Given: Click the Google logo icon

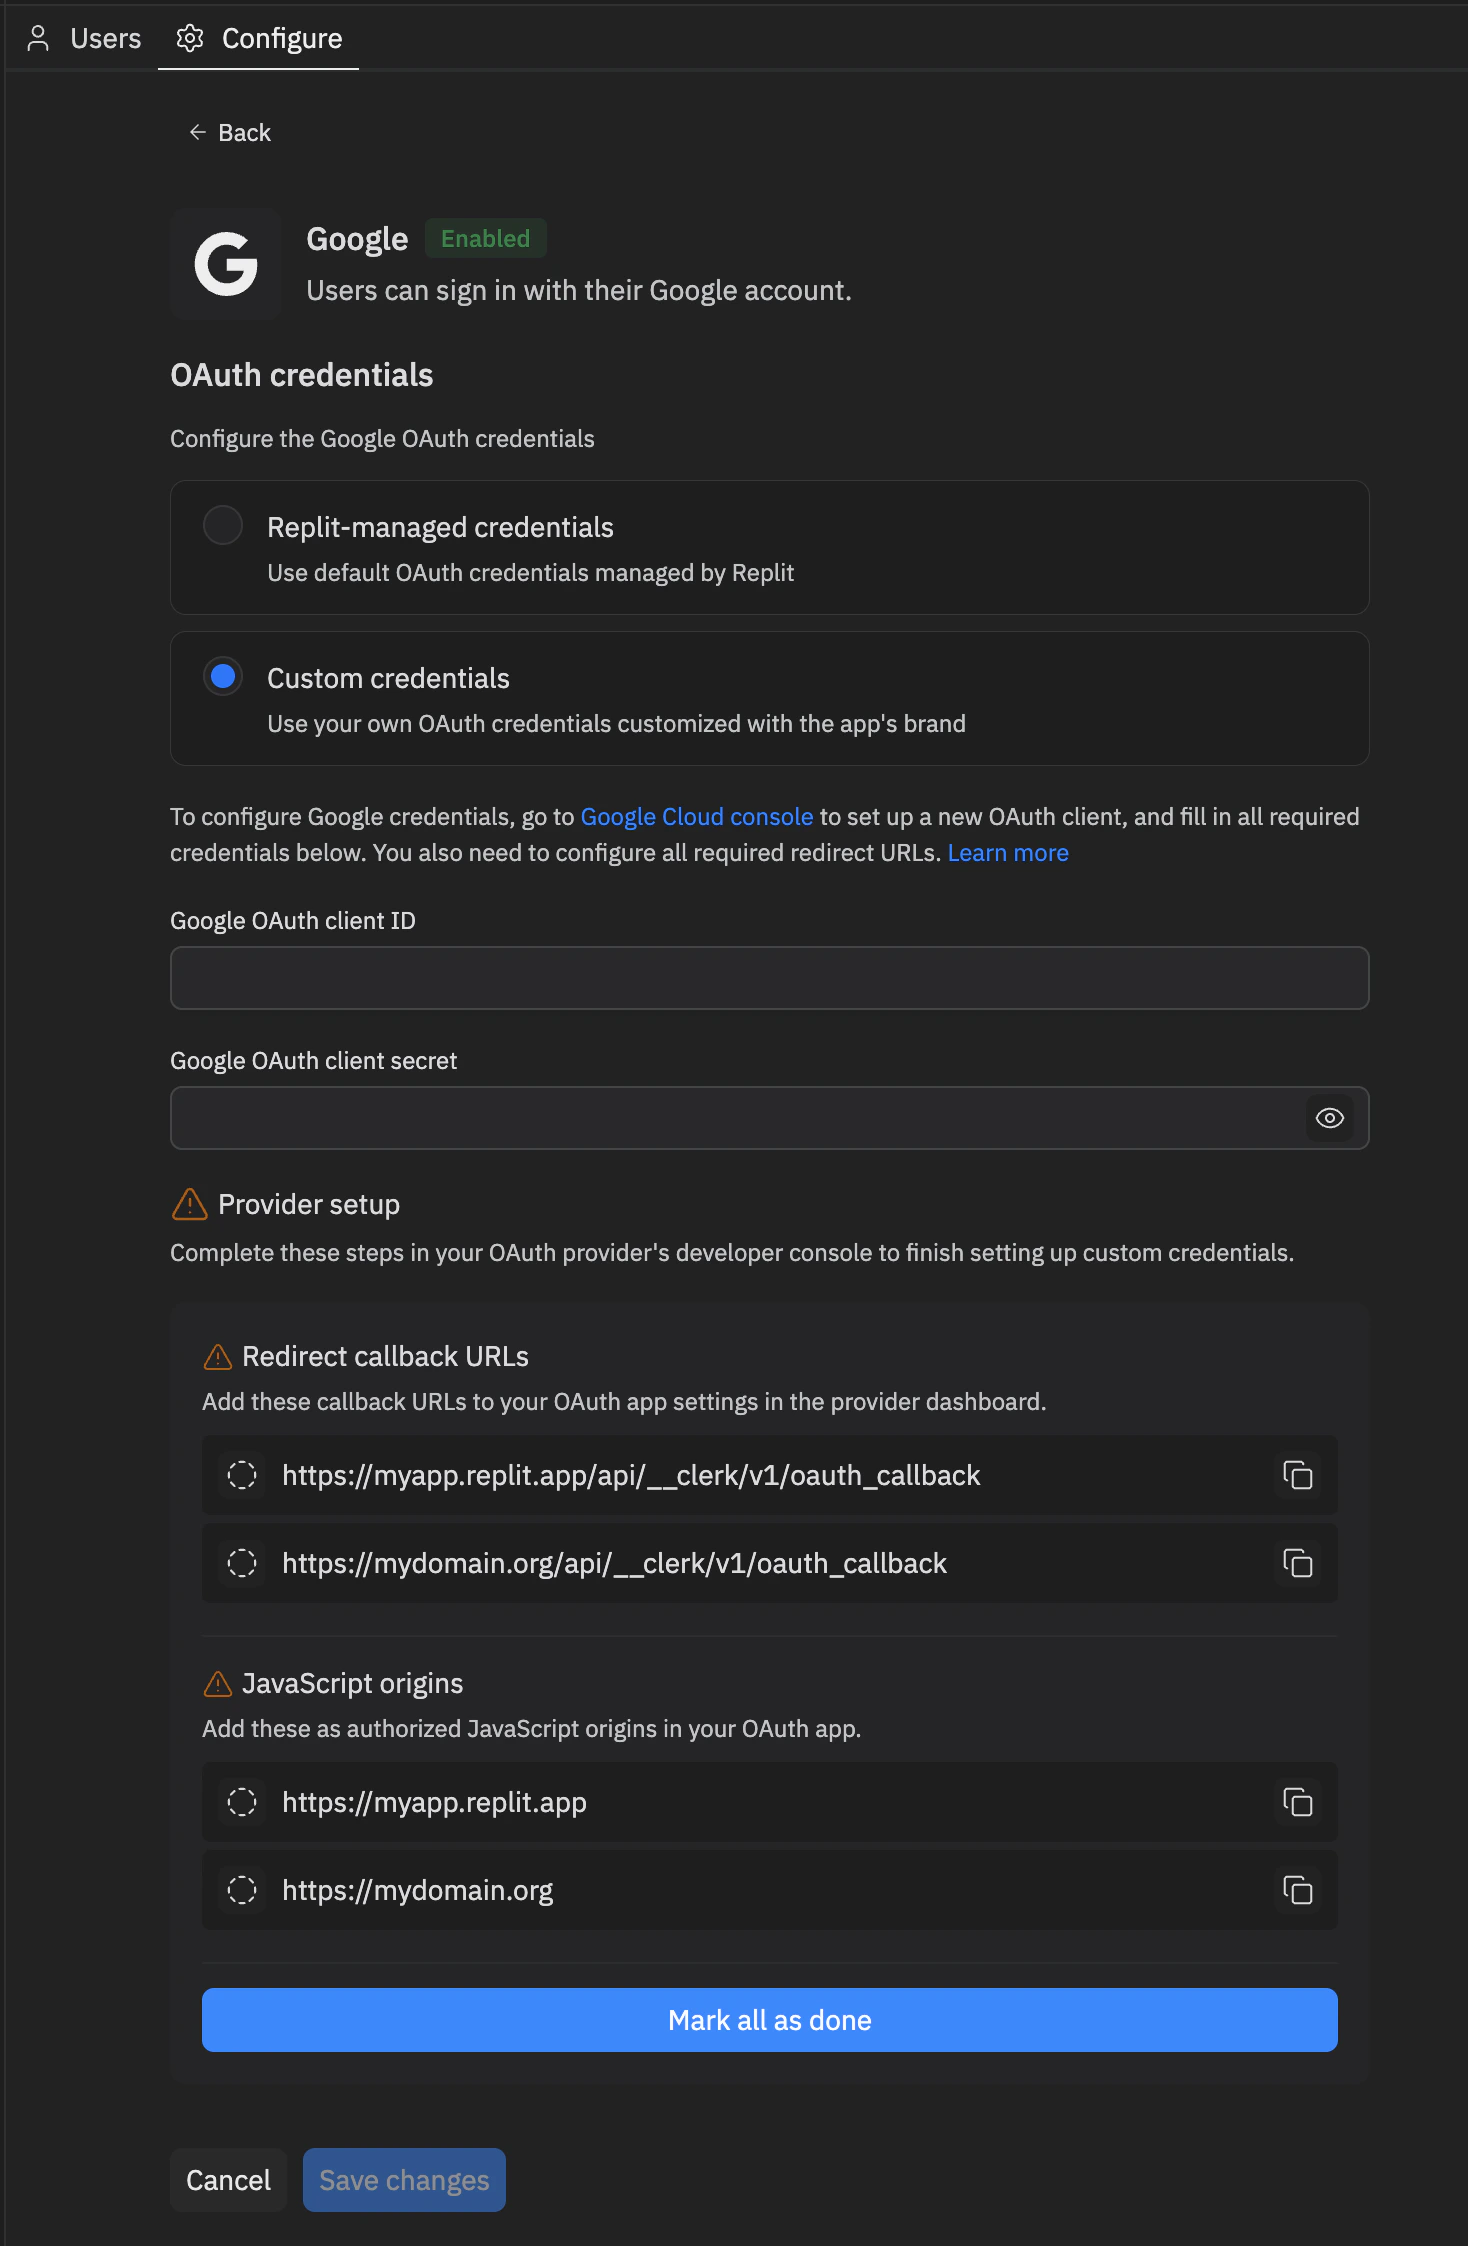Looking at the screenshot, I should [226, 264].
